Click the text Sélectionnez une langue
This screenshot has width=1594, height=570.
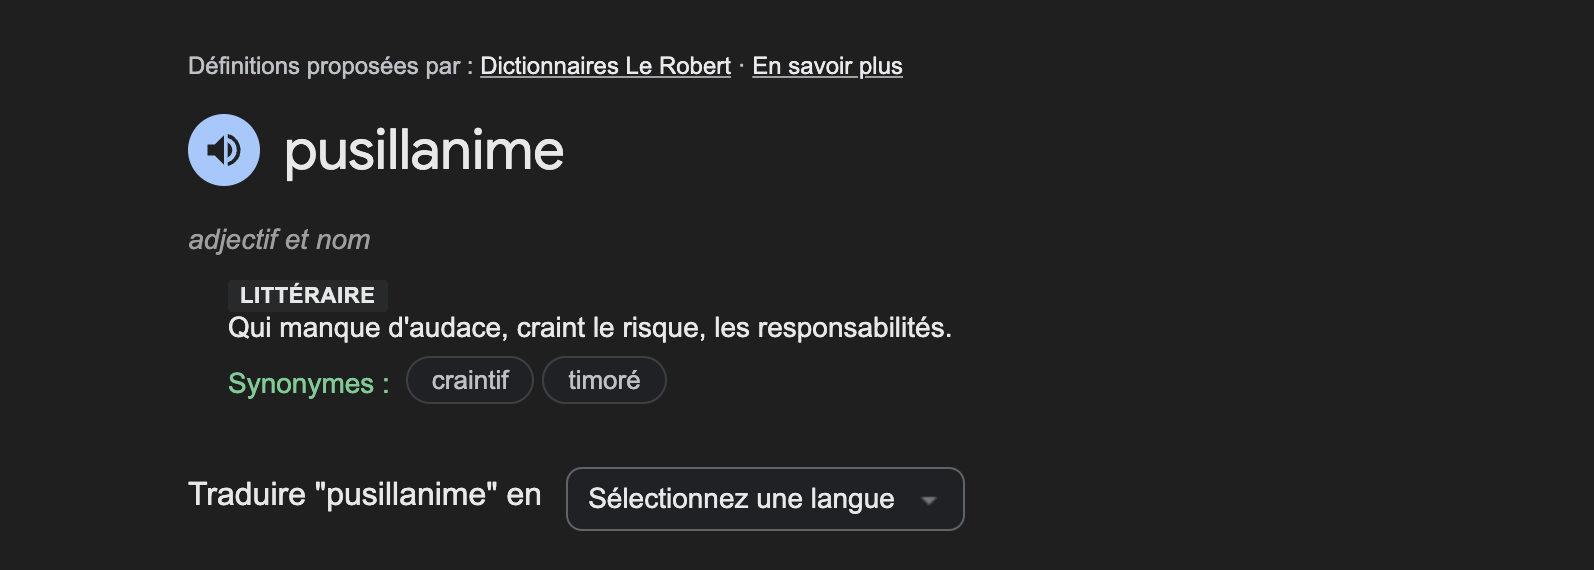click(741, 499)
